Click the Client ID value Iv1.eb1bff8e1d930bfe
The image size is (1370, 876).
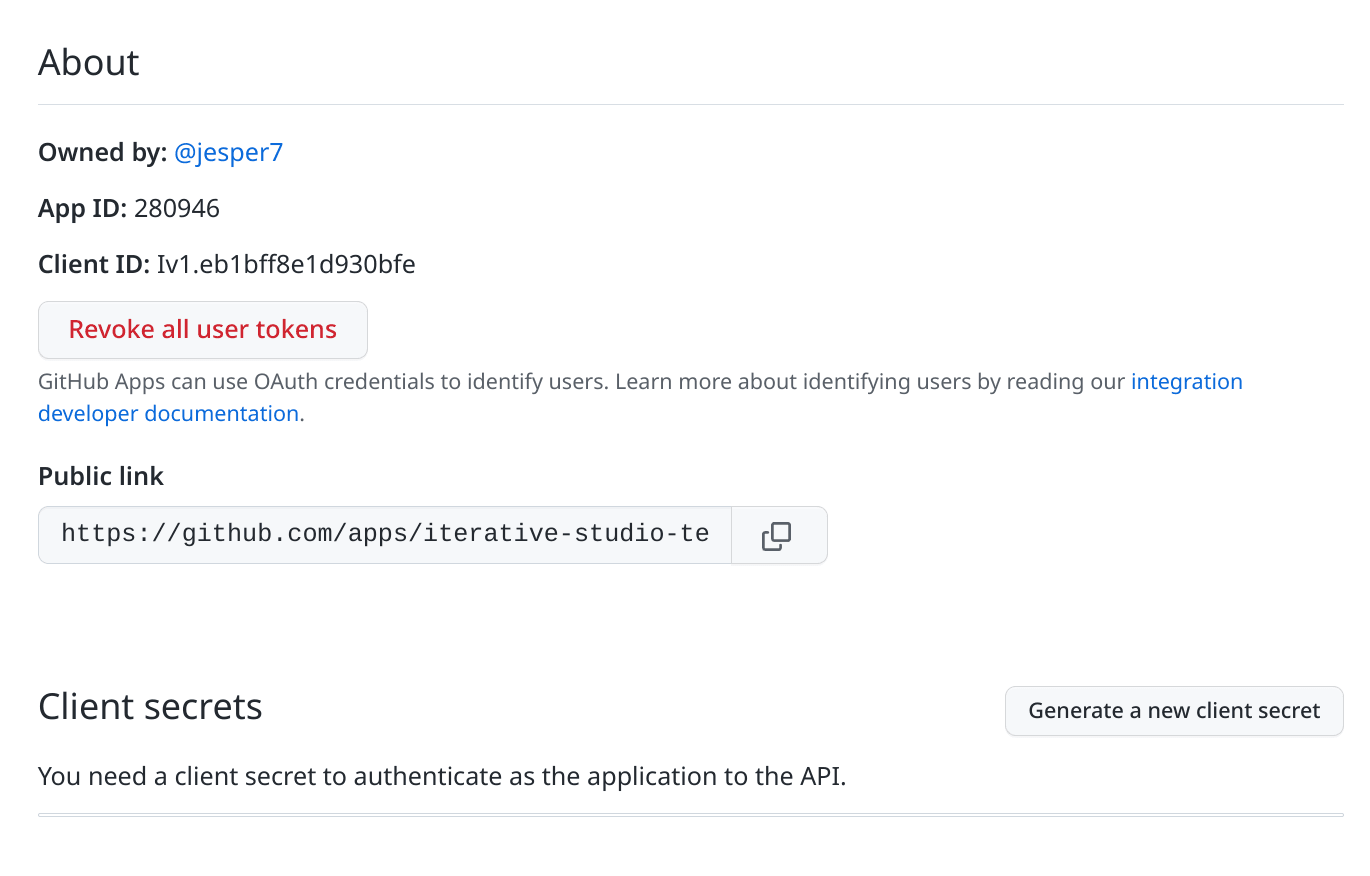[x=286, y=265]
